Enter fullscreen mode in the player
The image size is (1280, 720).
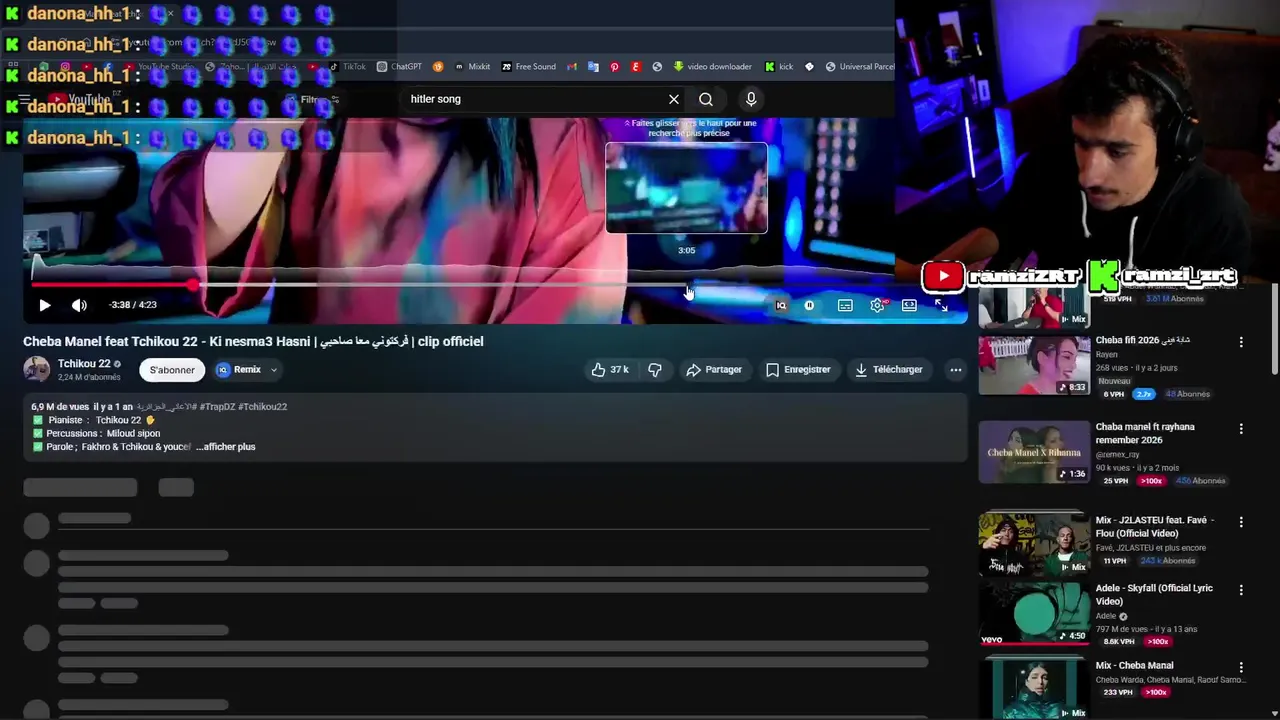(x=941, y=305)
